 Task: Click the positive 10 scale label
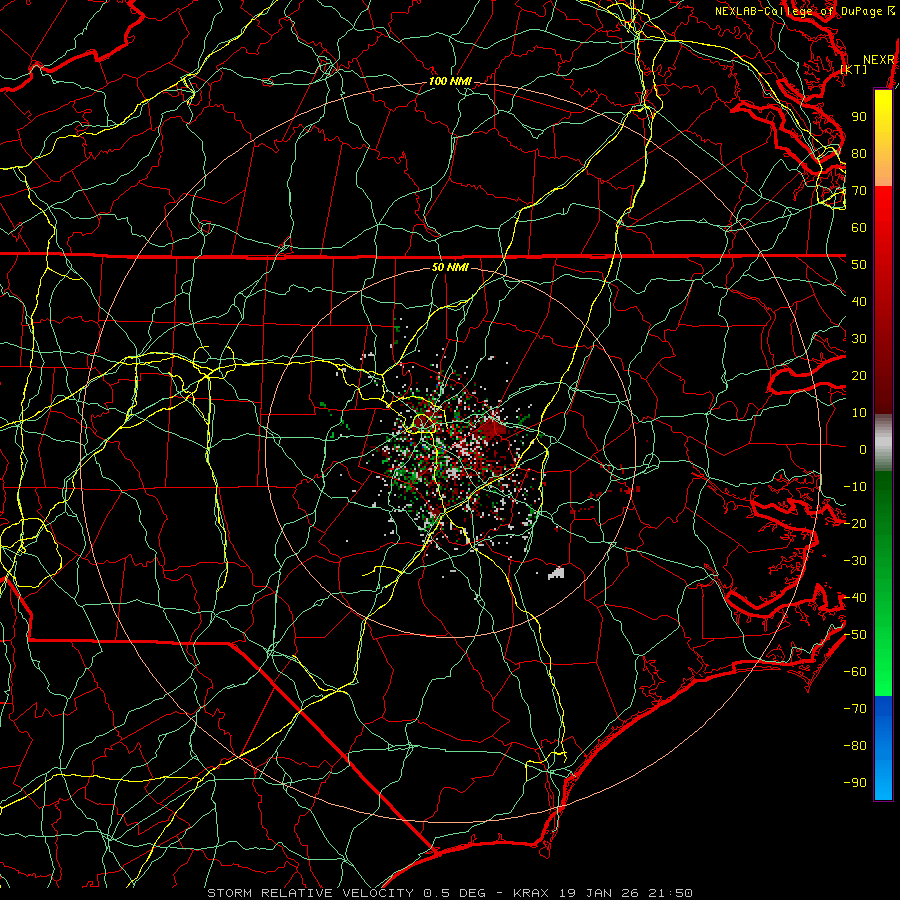click(859, 413)
